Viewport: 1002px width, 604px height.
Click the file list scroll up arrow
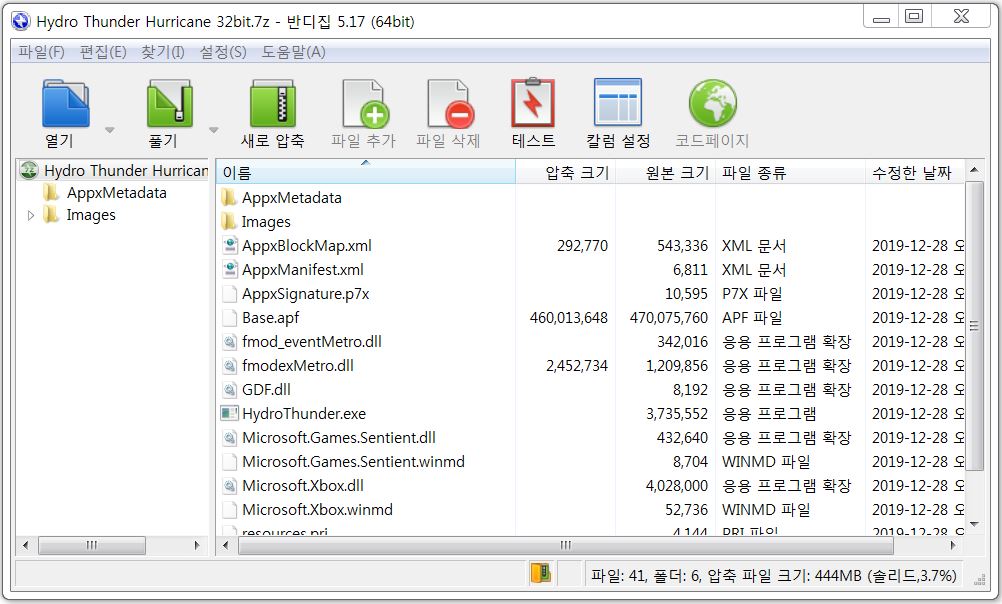click(x=974, y=170)
